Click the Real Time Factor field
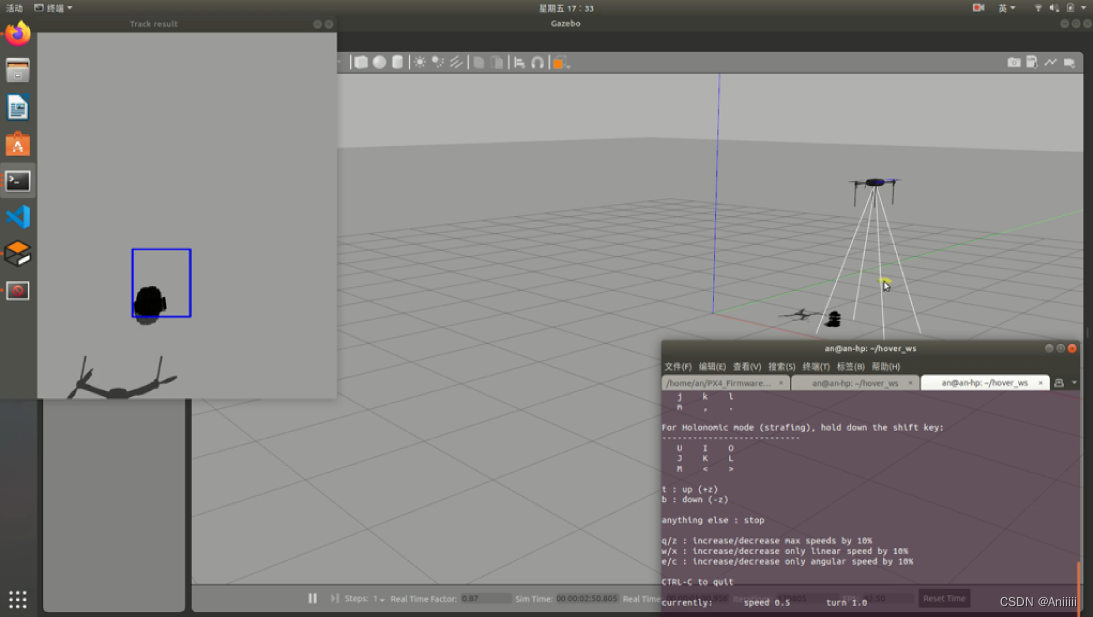This screenshot has height=617, width=1093. (x=486, y=598)
